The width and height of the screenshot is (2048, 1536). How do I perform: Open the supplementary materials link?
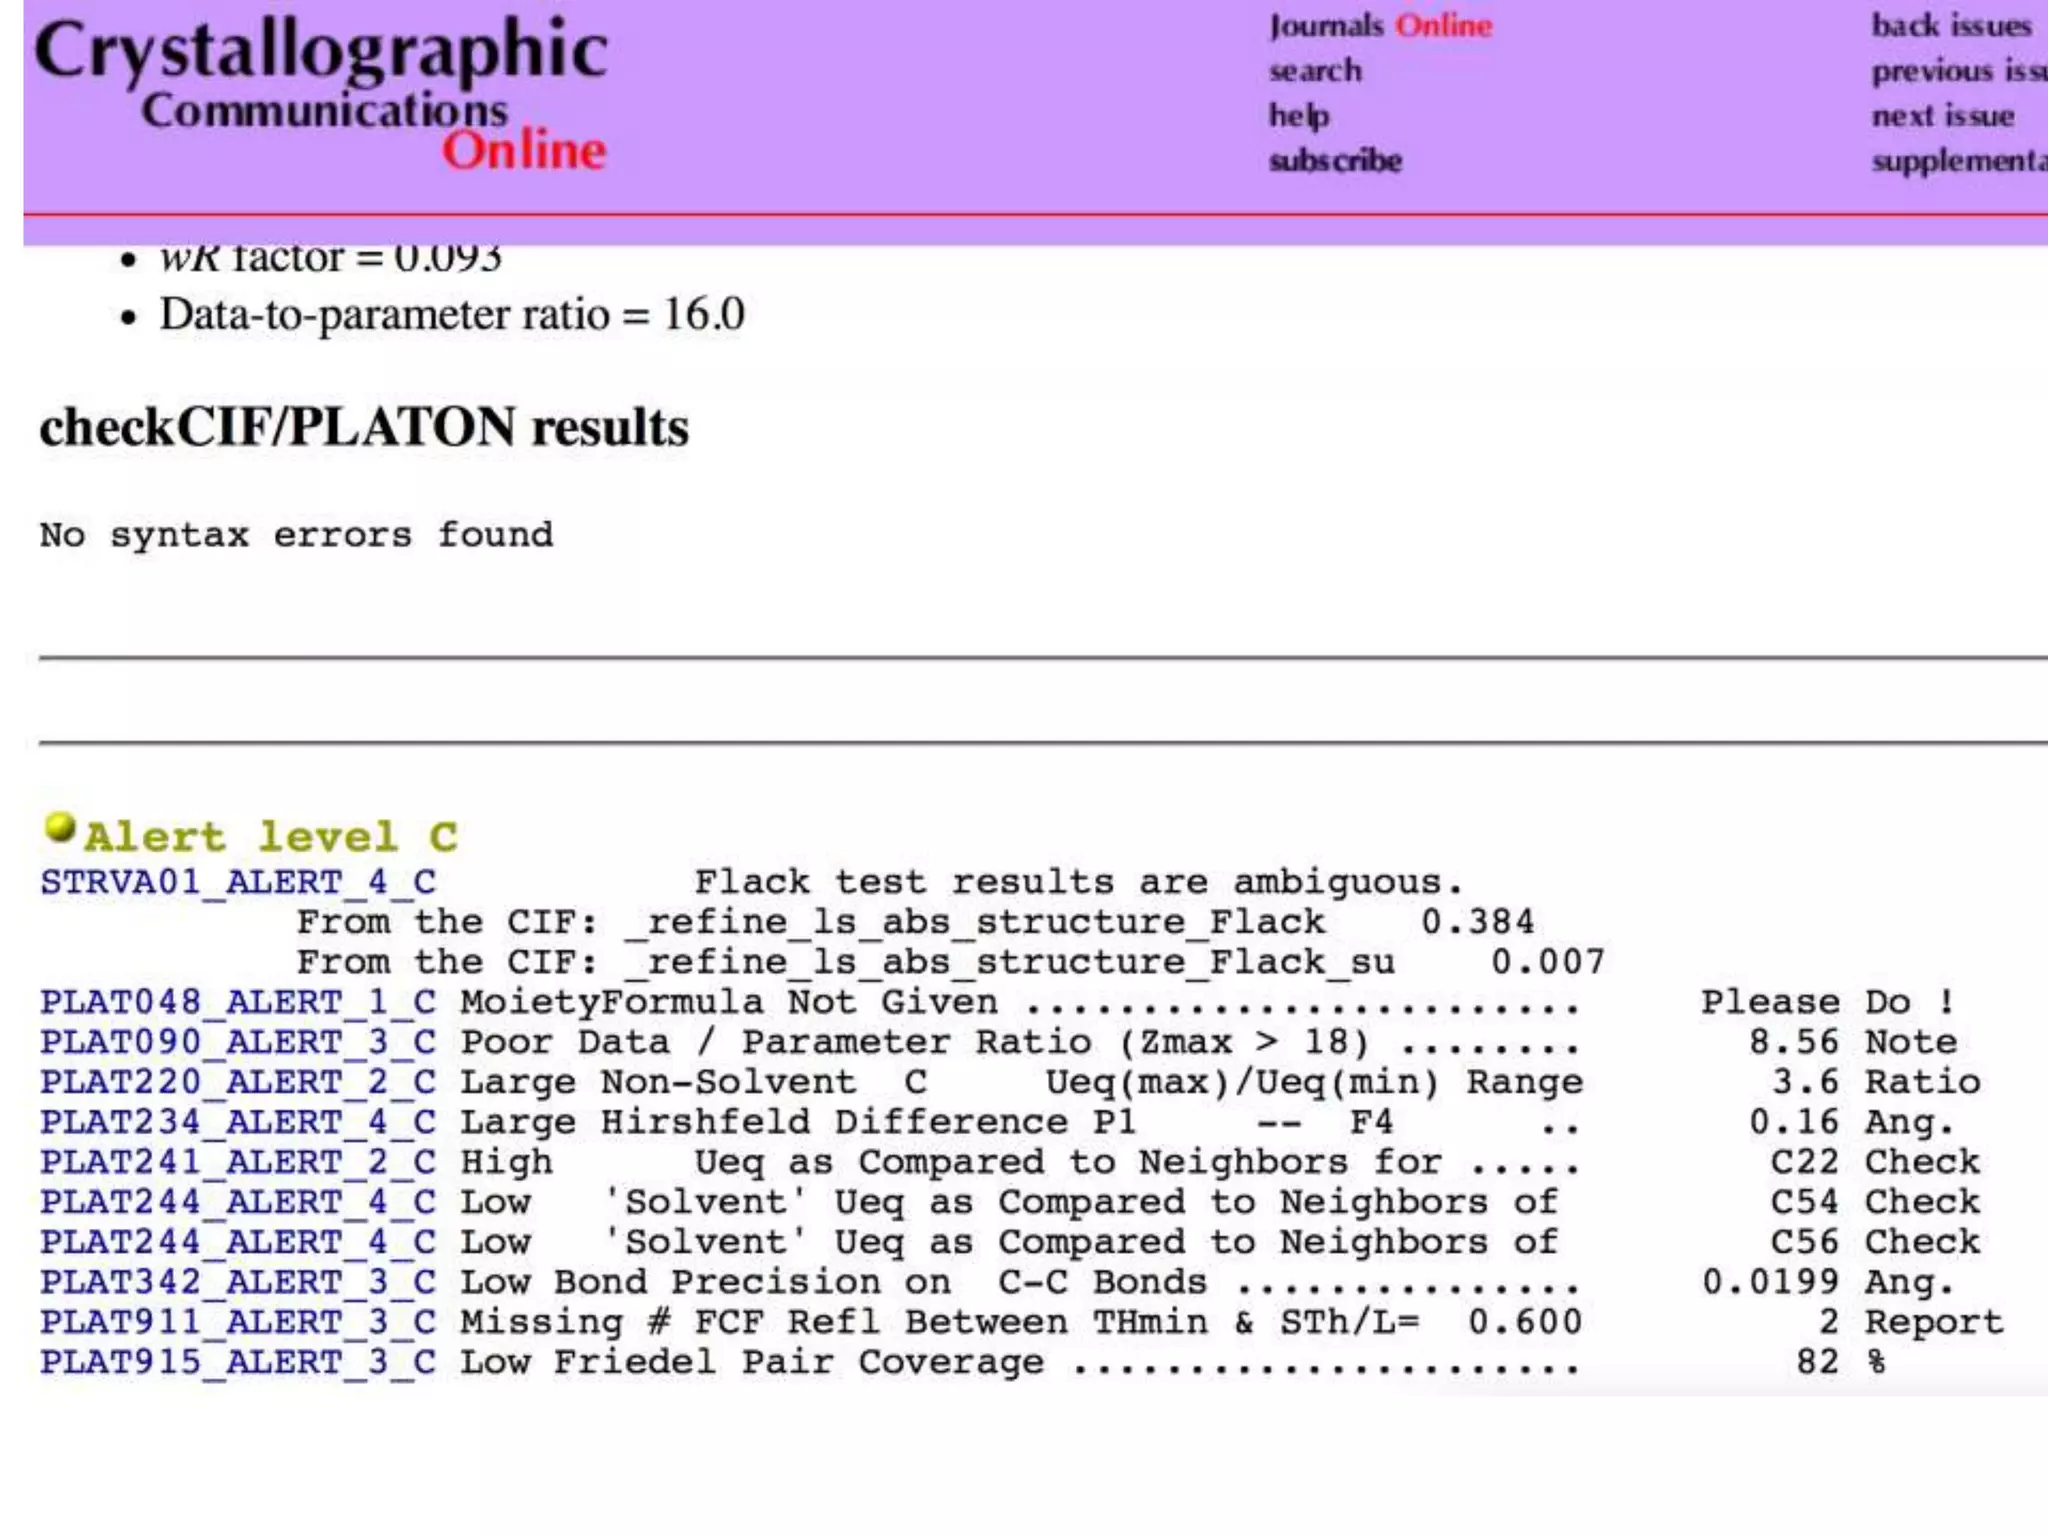[1958, 161]
